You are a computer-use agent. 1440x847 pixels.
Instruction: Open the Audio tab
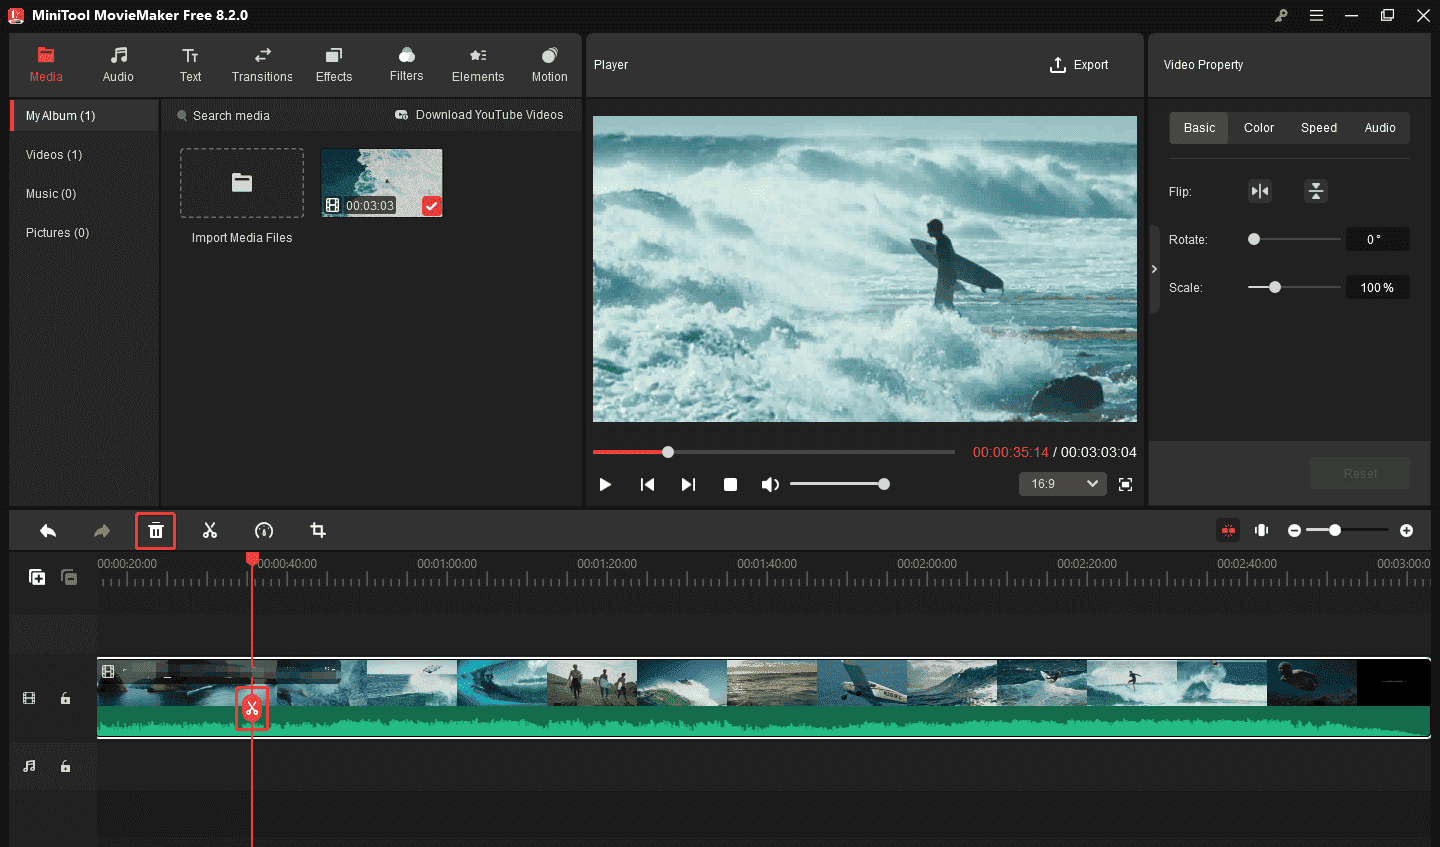click(x=118, y=65)
